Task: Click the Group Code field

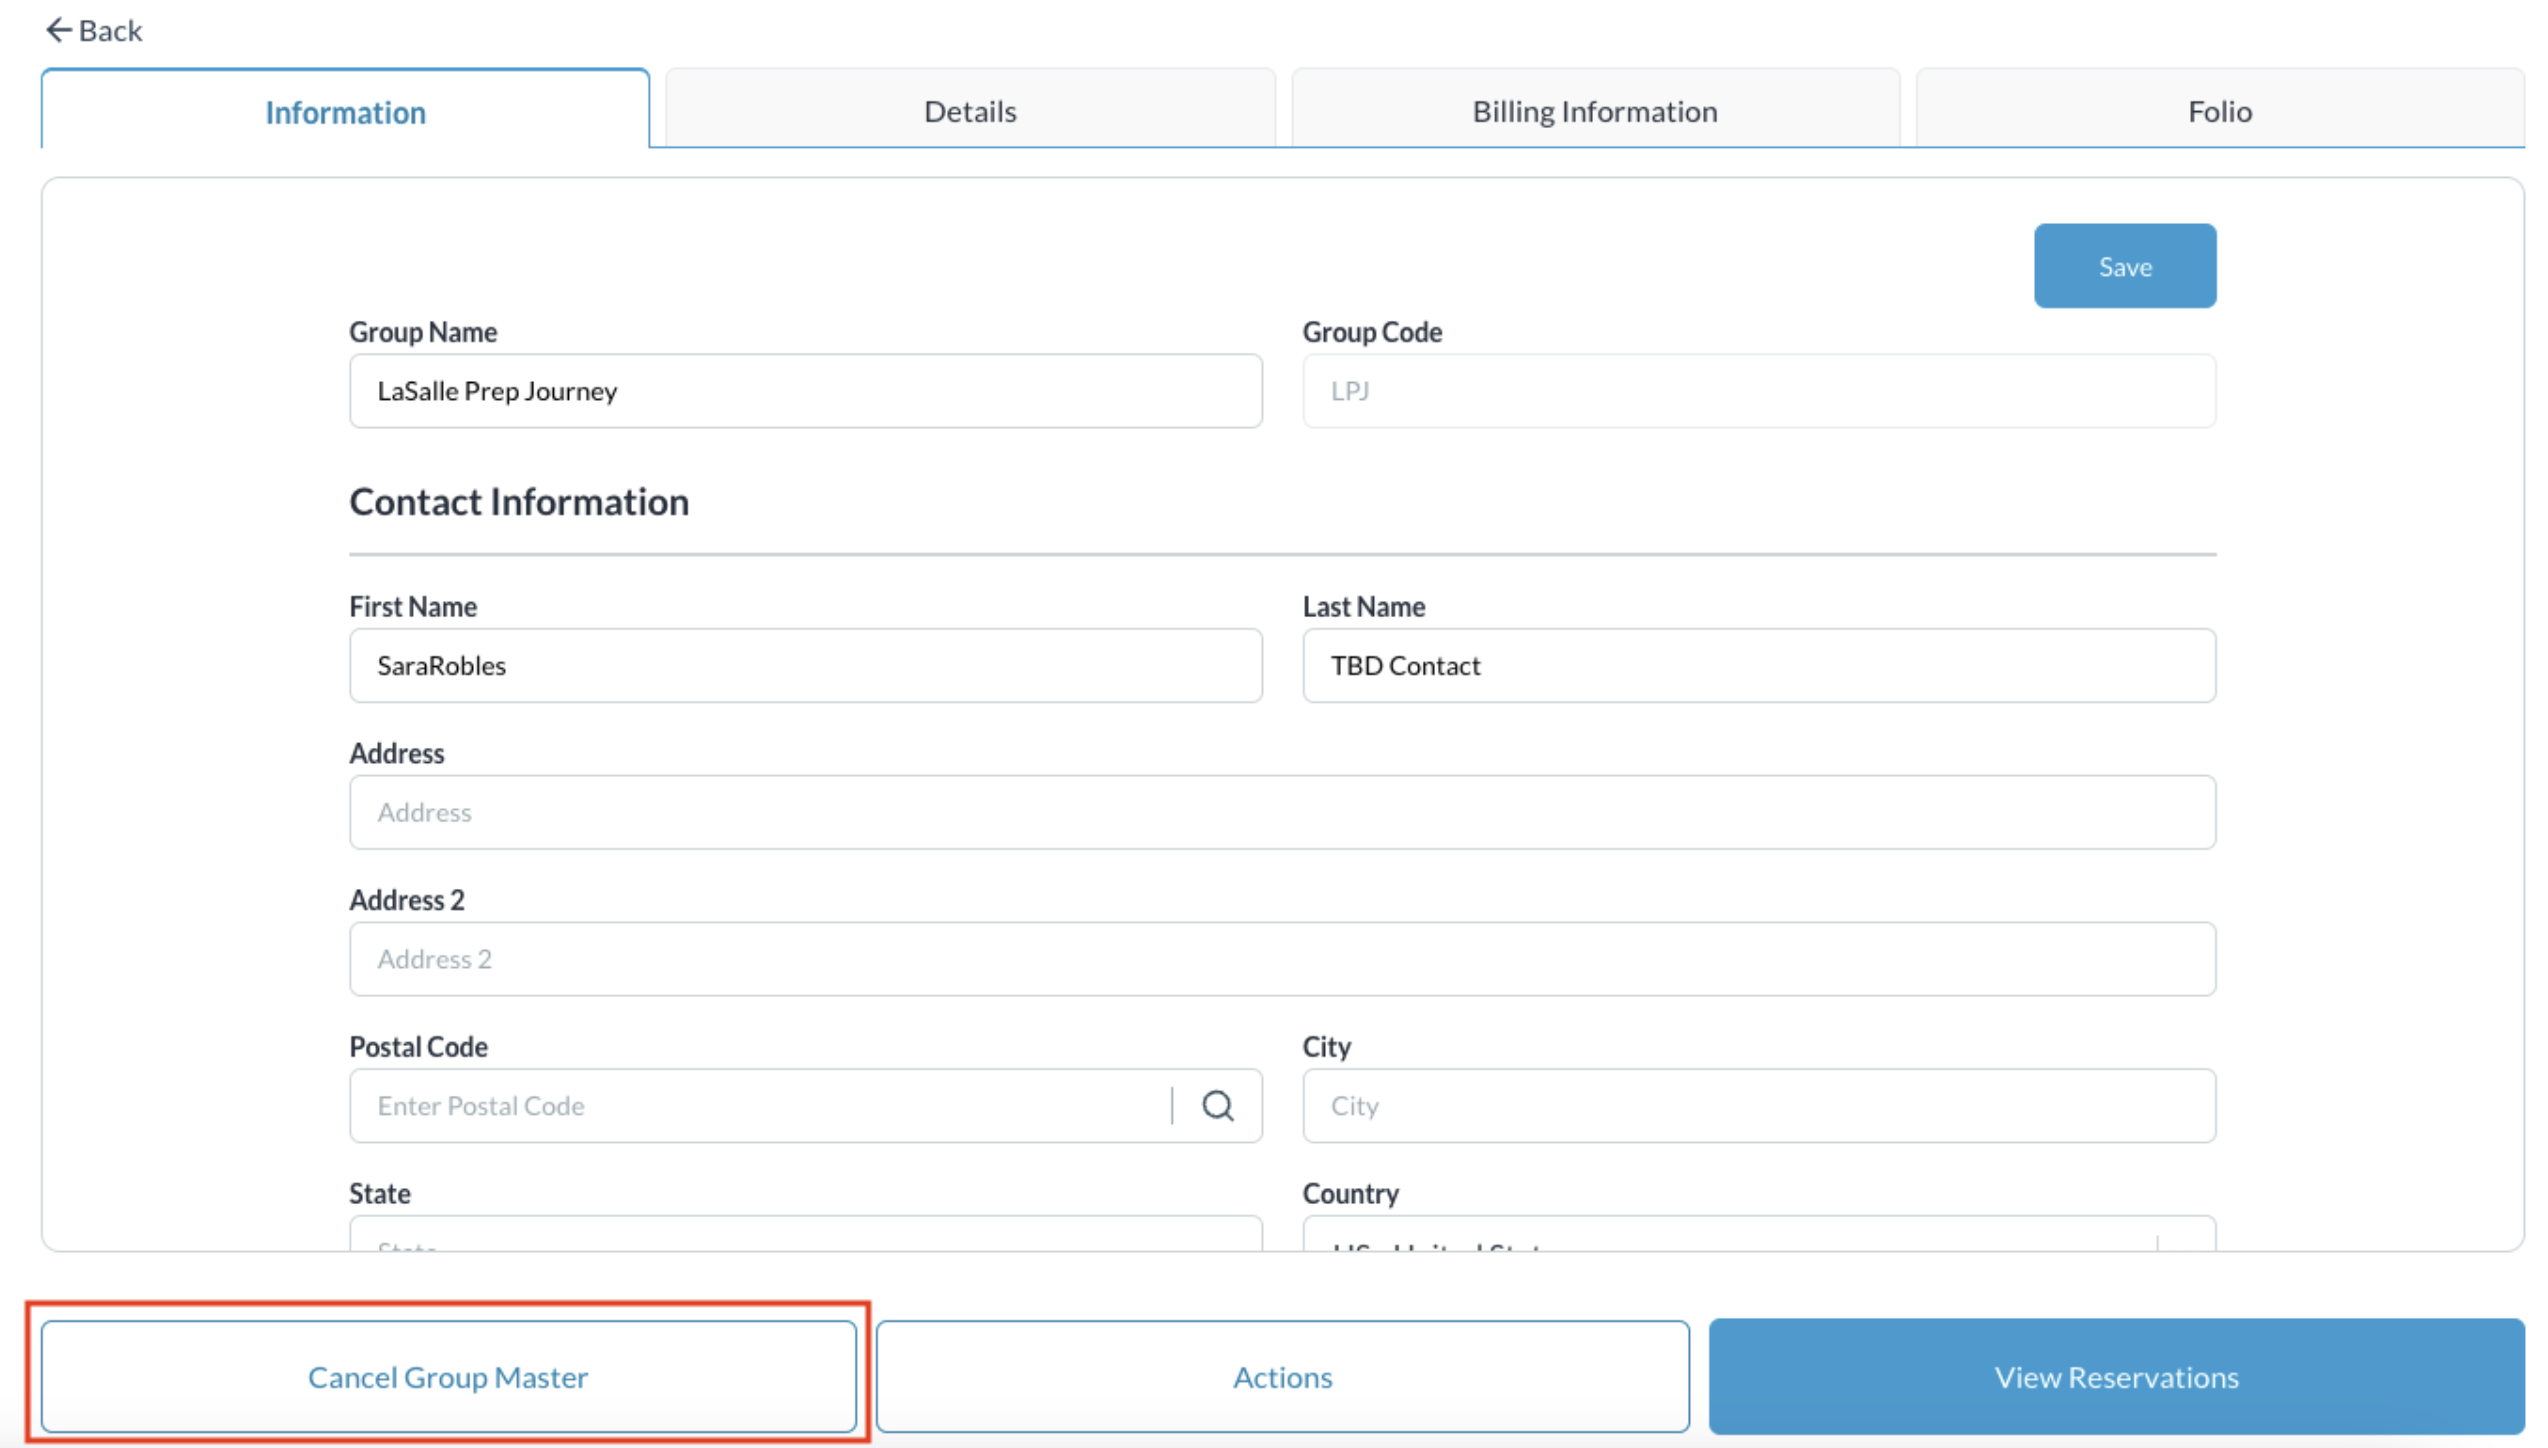Action: point(1758,391)
